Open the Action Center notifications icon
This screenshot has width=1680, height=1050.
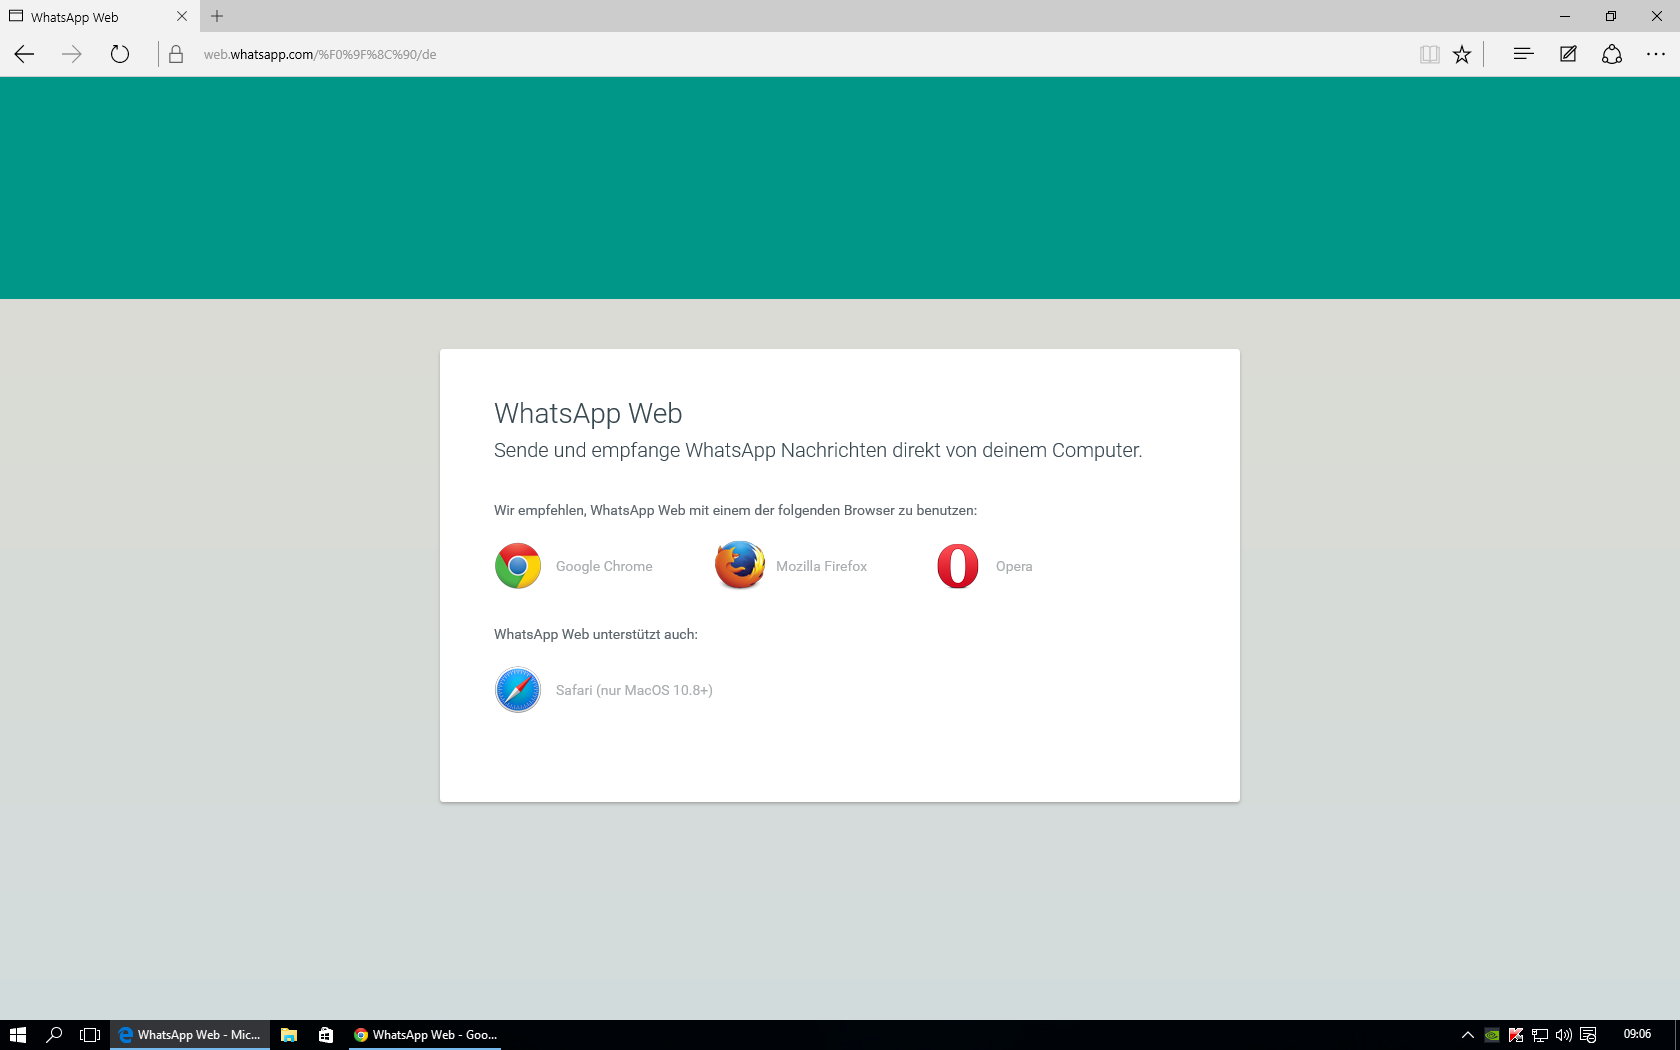(1588, 1035)
